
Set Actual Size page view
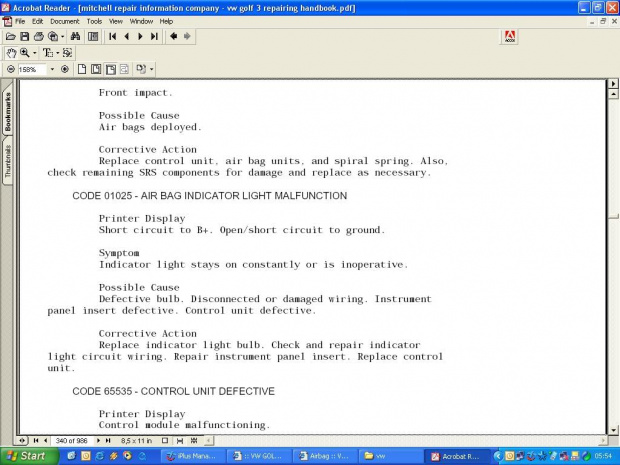(x=81, y=69)
